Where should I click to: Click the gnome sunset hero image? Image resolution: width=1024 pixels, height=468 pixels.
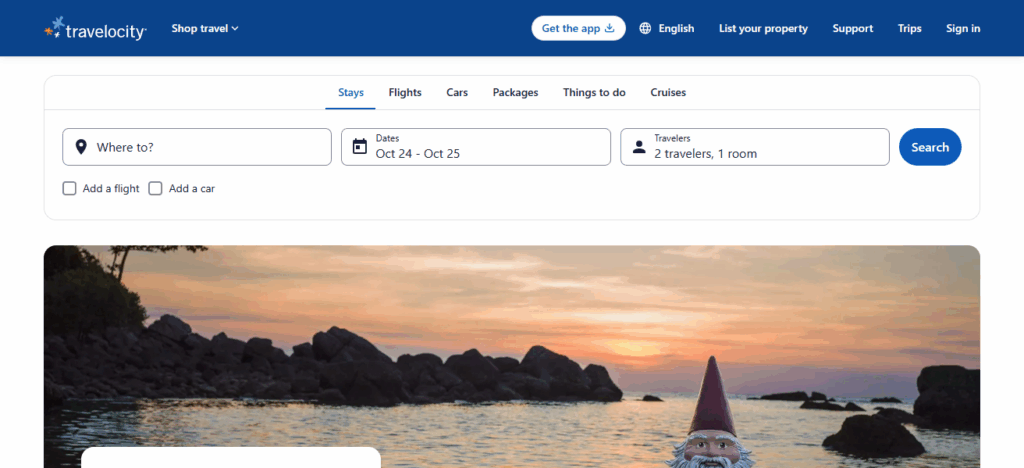point(512,356)
